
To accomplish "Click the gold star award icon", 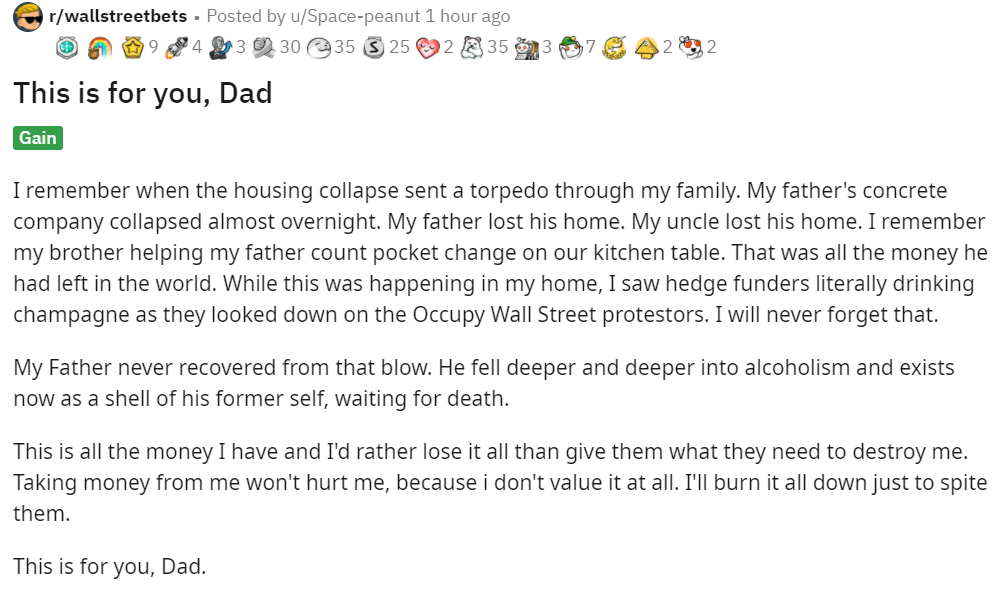I will coord(133,46).
